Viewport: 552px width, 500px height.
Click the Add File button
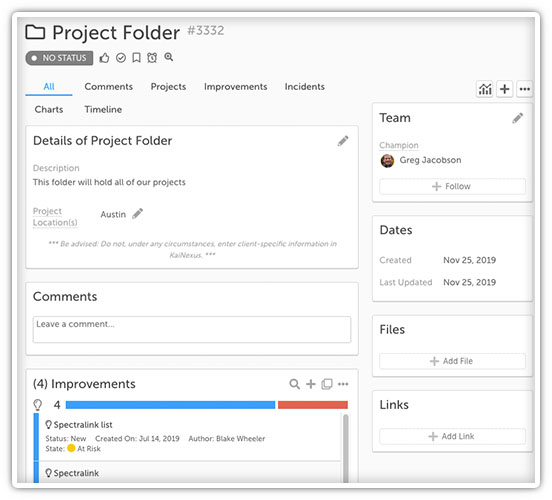452,361
